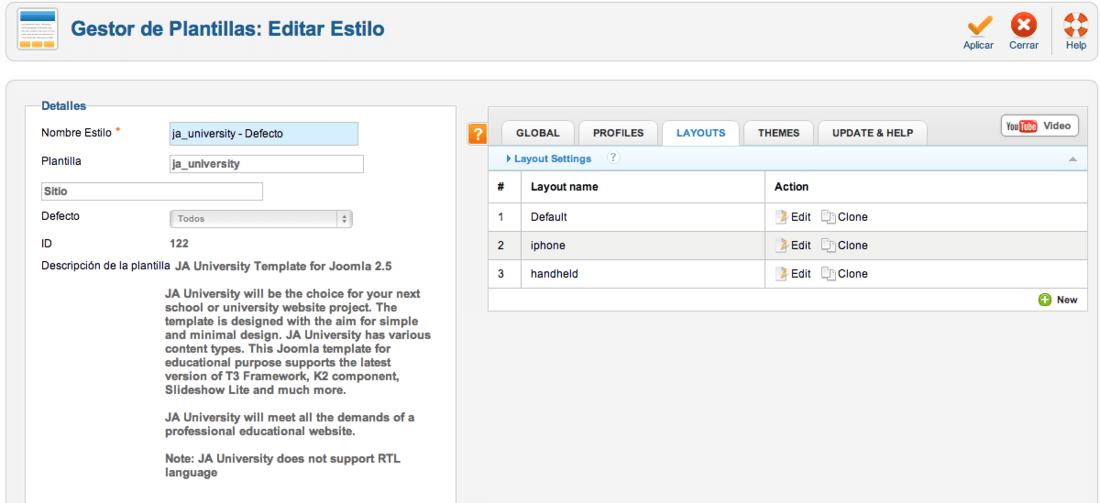Open the UPDATE & HELP tab
Image resolution: width=1100 pixels, height=503 pixels.
873,133
